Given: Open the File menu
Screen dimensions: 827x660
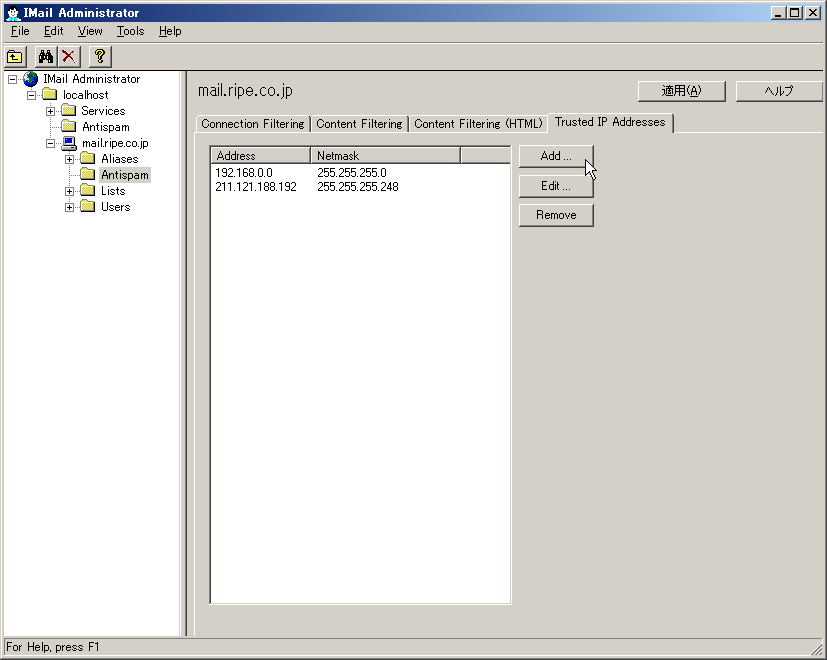Looking at the screenshot, I should [x=20, y=31].
